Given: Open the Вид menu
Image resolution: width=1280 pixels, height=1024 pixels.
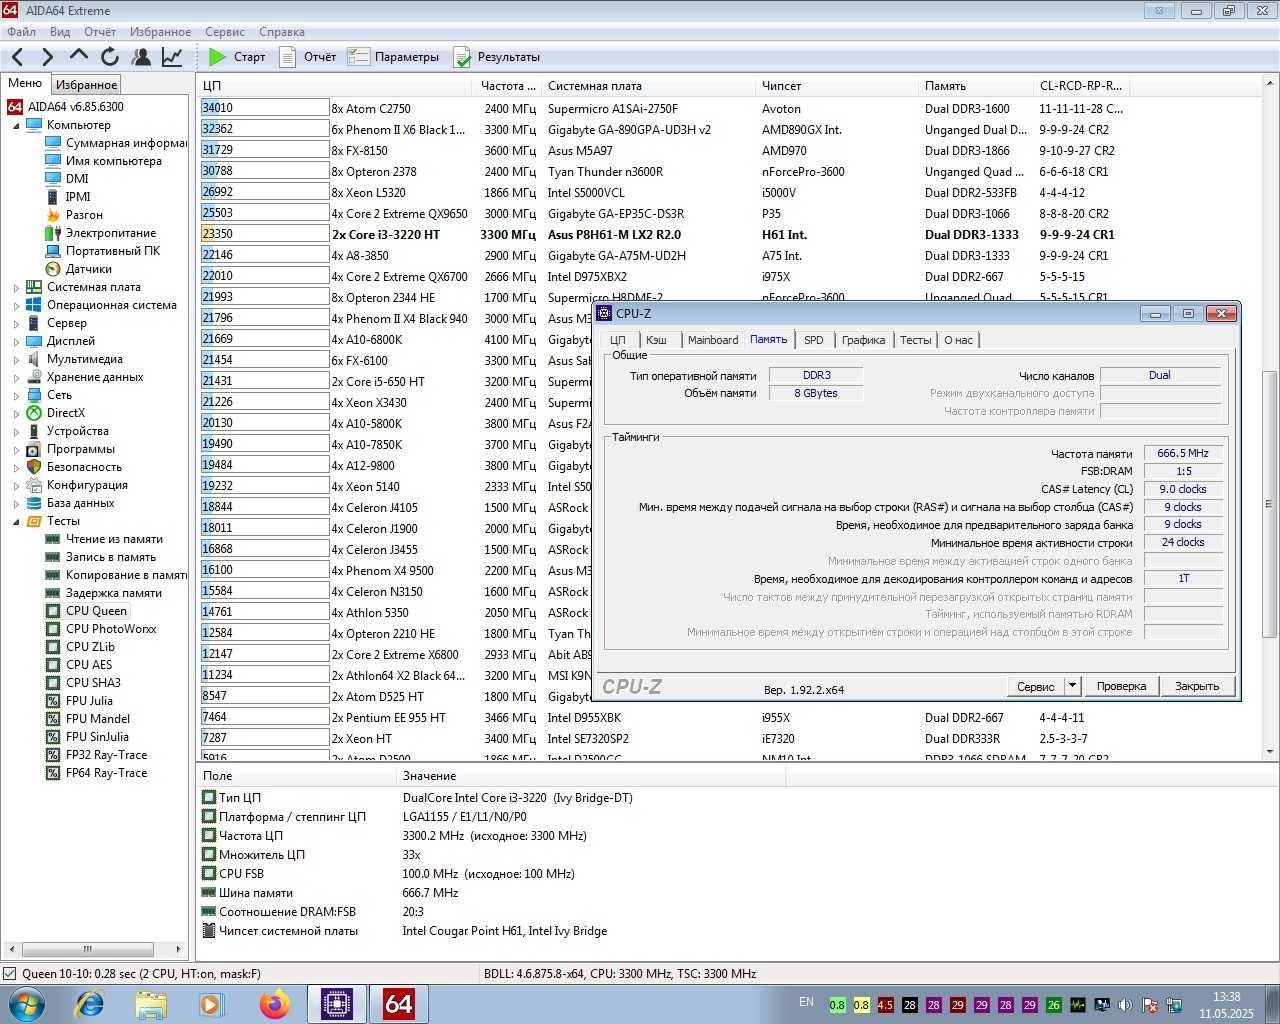Looking at the screenshot, I should pyautogui.click(x=60, y=32).
